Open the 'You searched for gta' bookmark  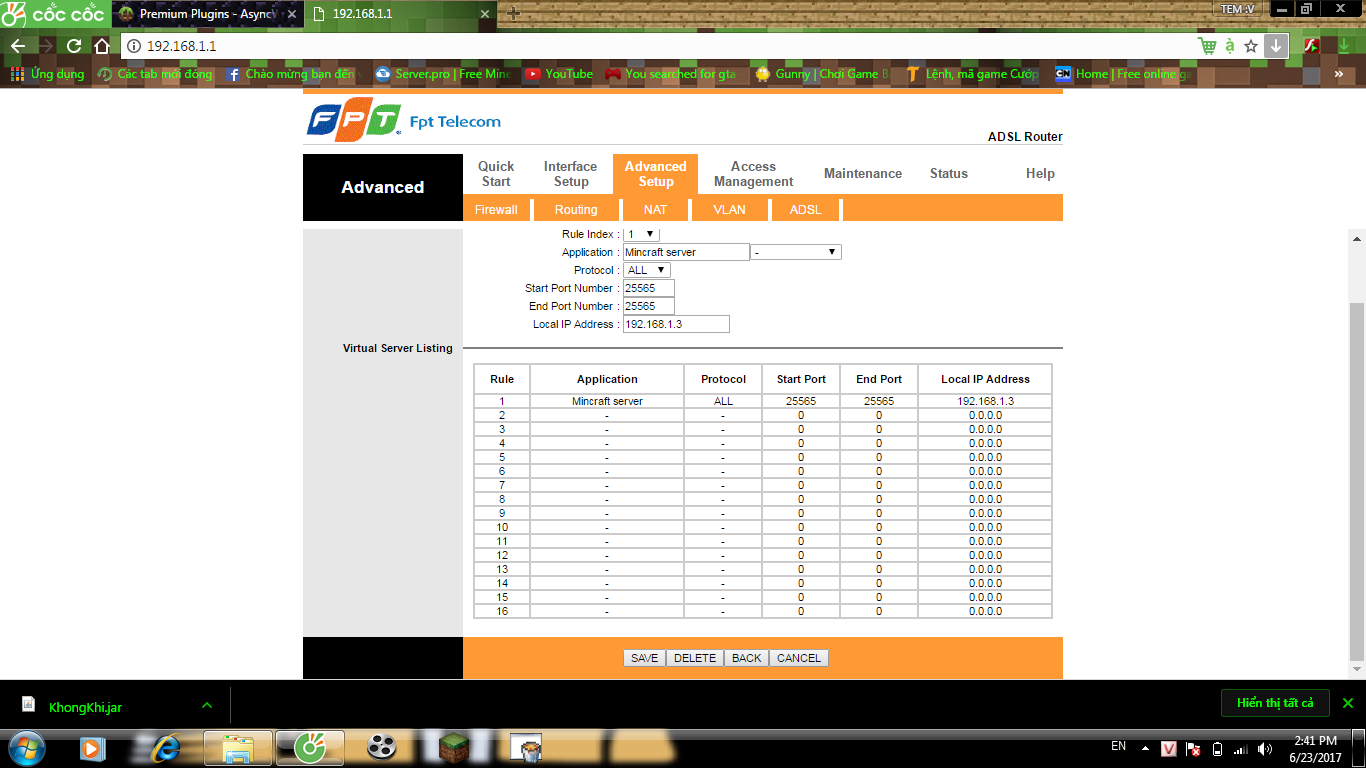671,74
